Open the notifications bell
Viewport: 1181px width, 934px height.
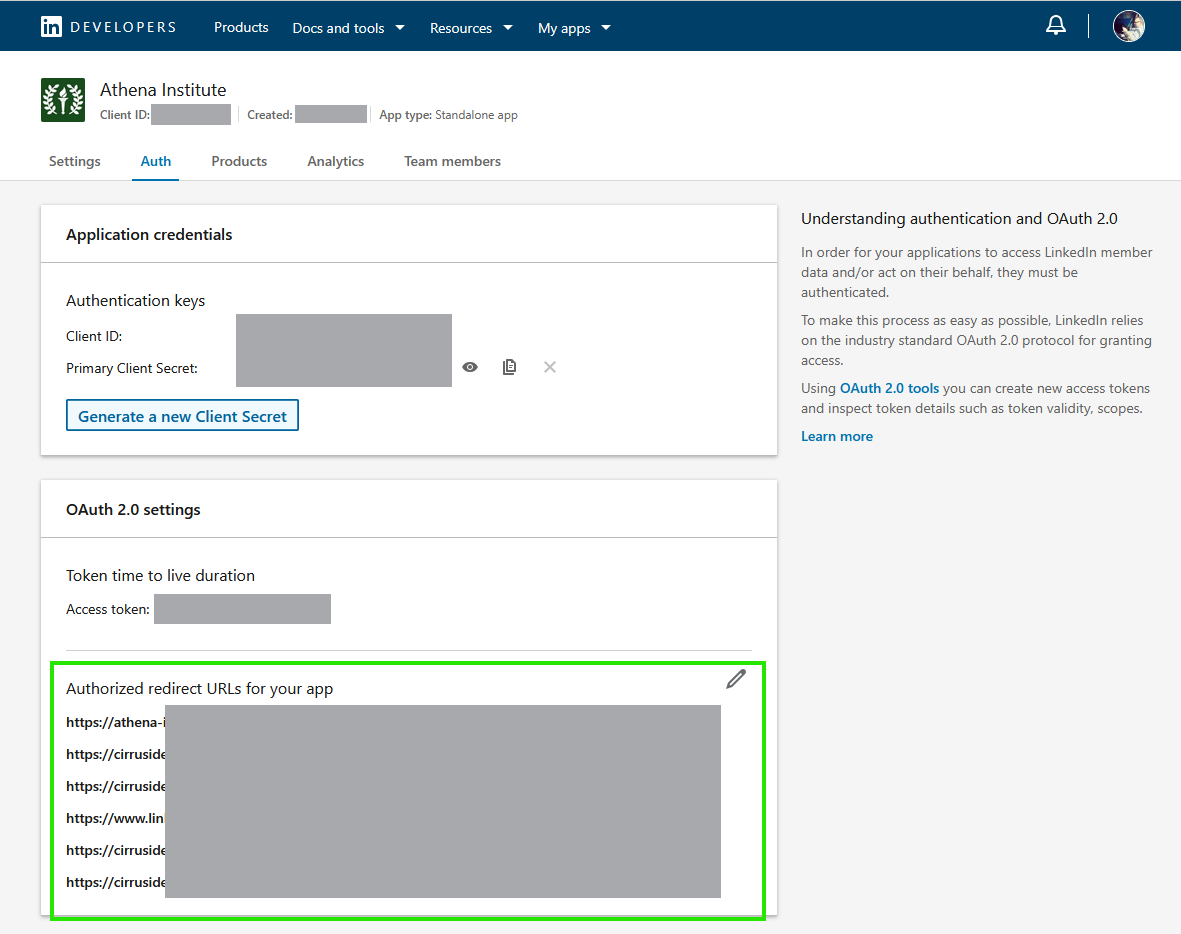tap(1055, 26)
